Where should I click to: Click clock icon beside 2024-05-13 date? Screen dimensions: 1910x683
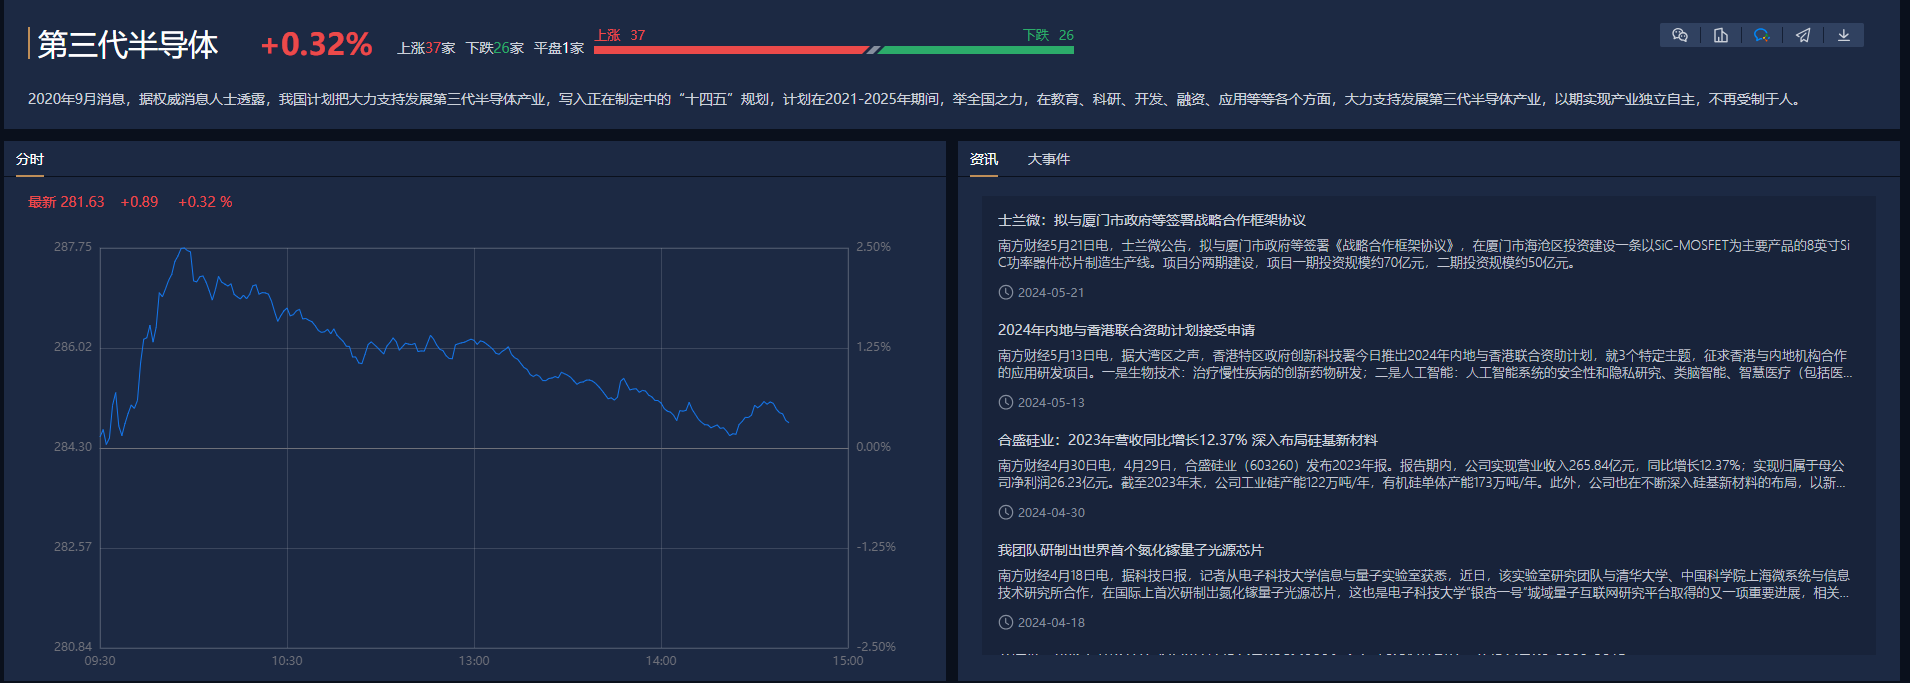(1005, 403)
